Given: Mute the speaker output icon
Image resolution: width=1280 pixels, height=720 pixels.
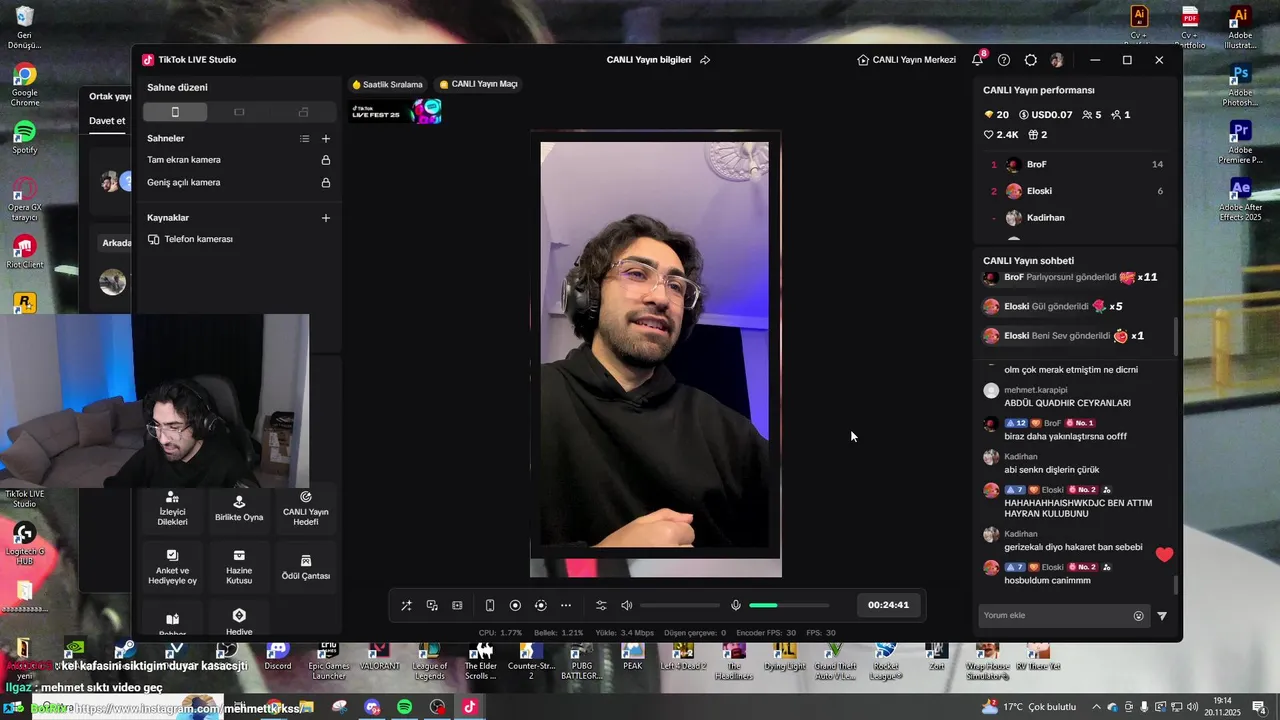Looking at the screenshot, I should coord(627,605).
